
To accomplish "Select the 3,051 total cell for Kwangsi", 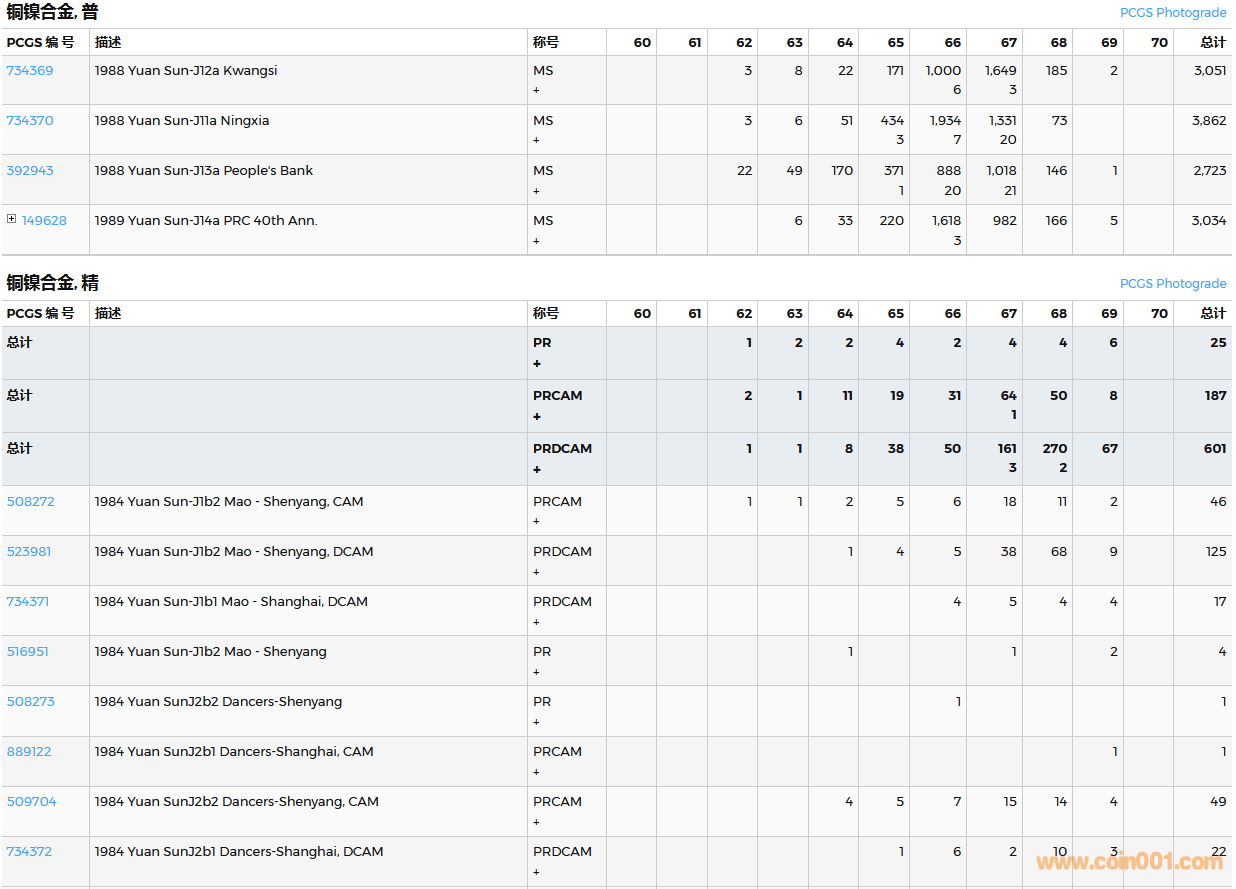I will [x=1209, y=71].
